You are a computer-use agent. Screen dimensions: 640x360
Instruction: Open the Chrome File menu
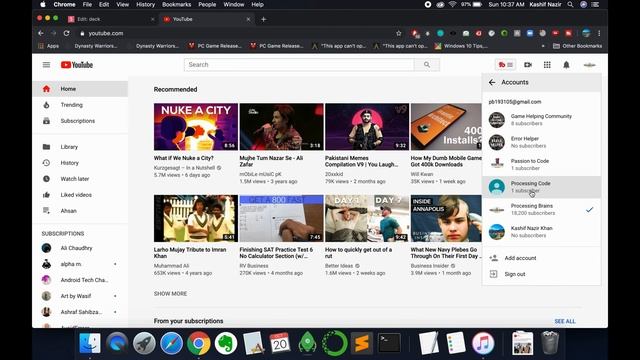[87, 4]
